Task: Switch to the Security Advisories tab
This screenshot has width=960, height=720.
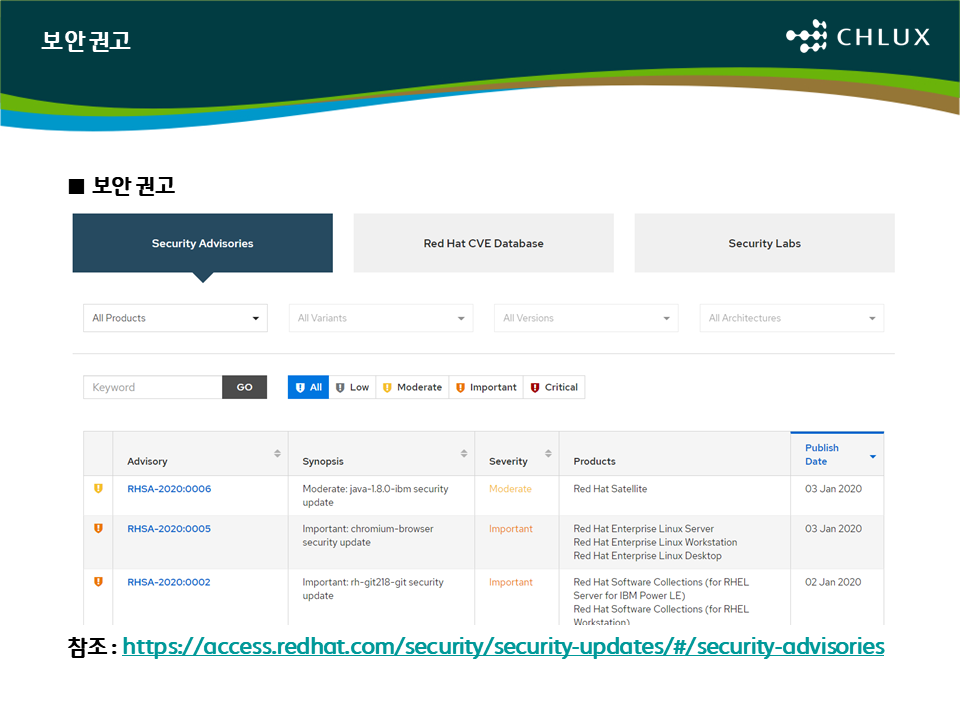Action: tap(203, 243)
